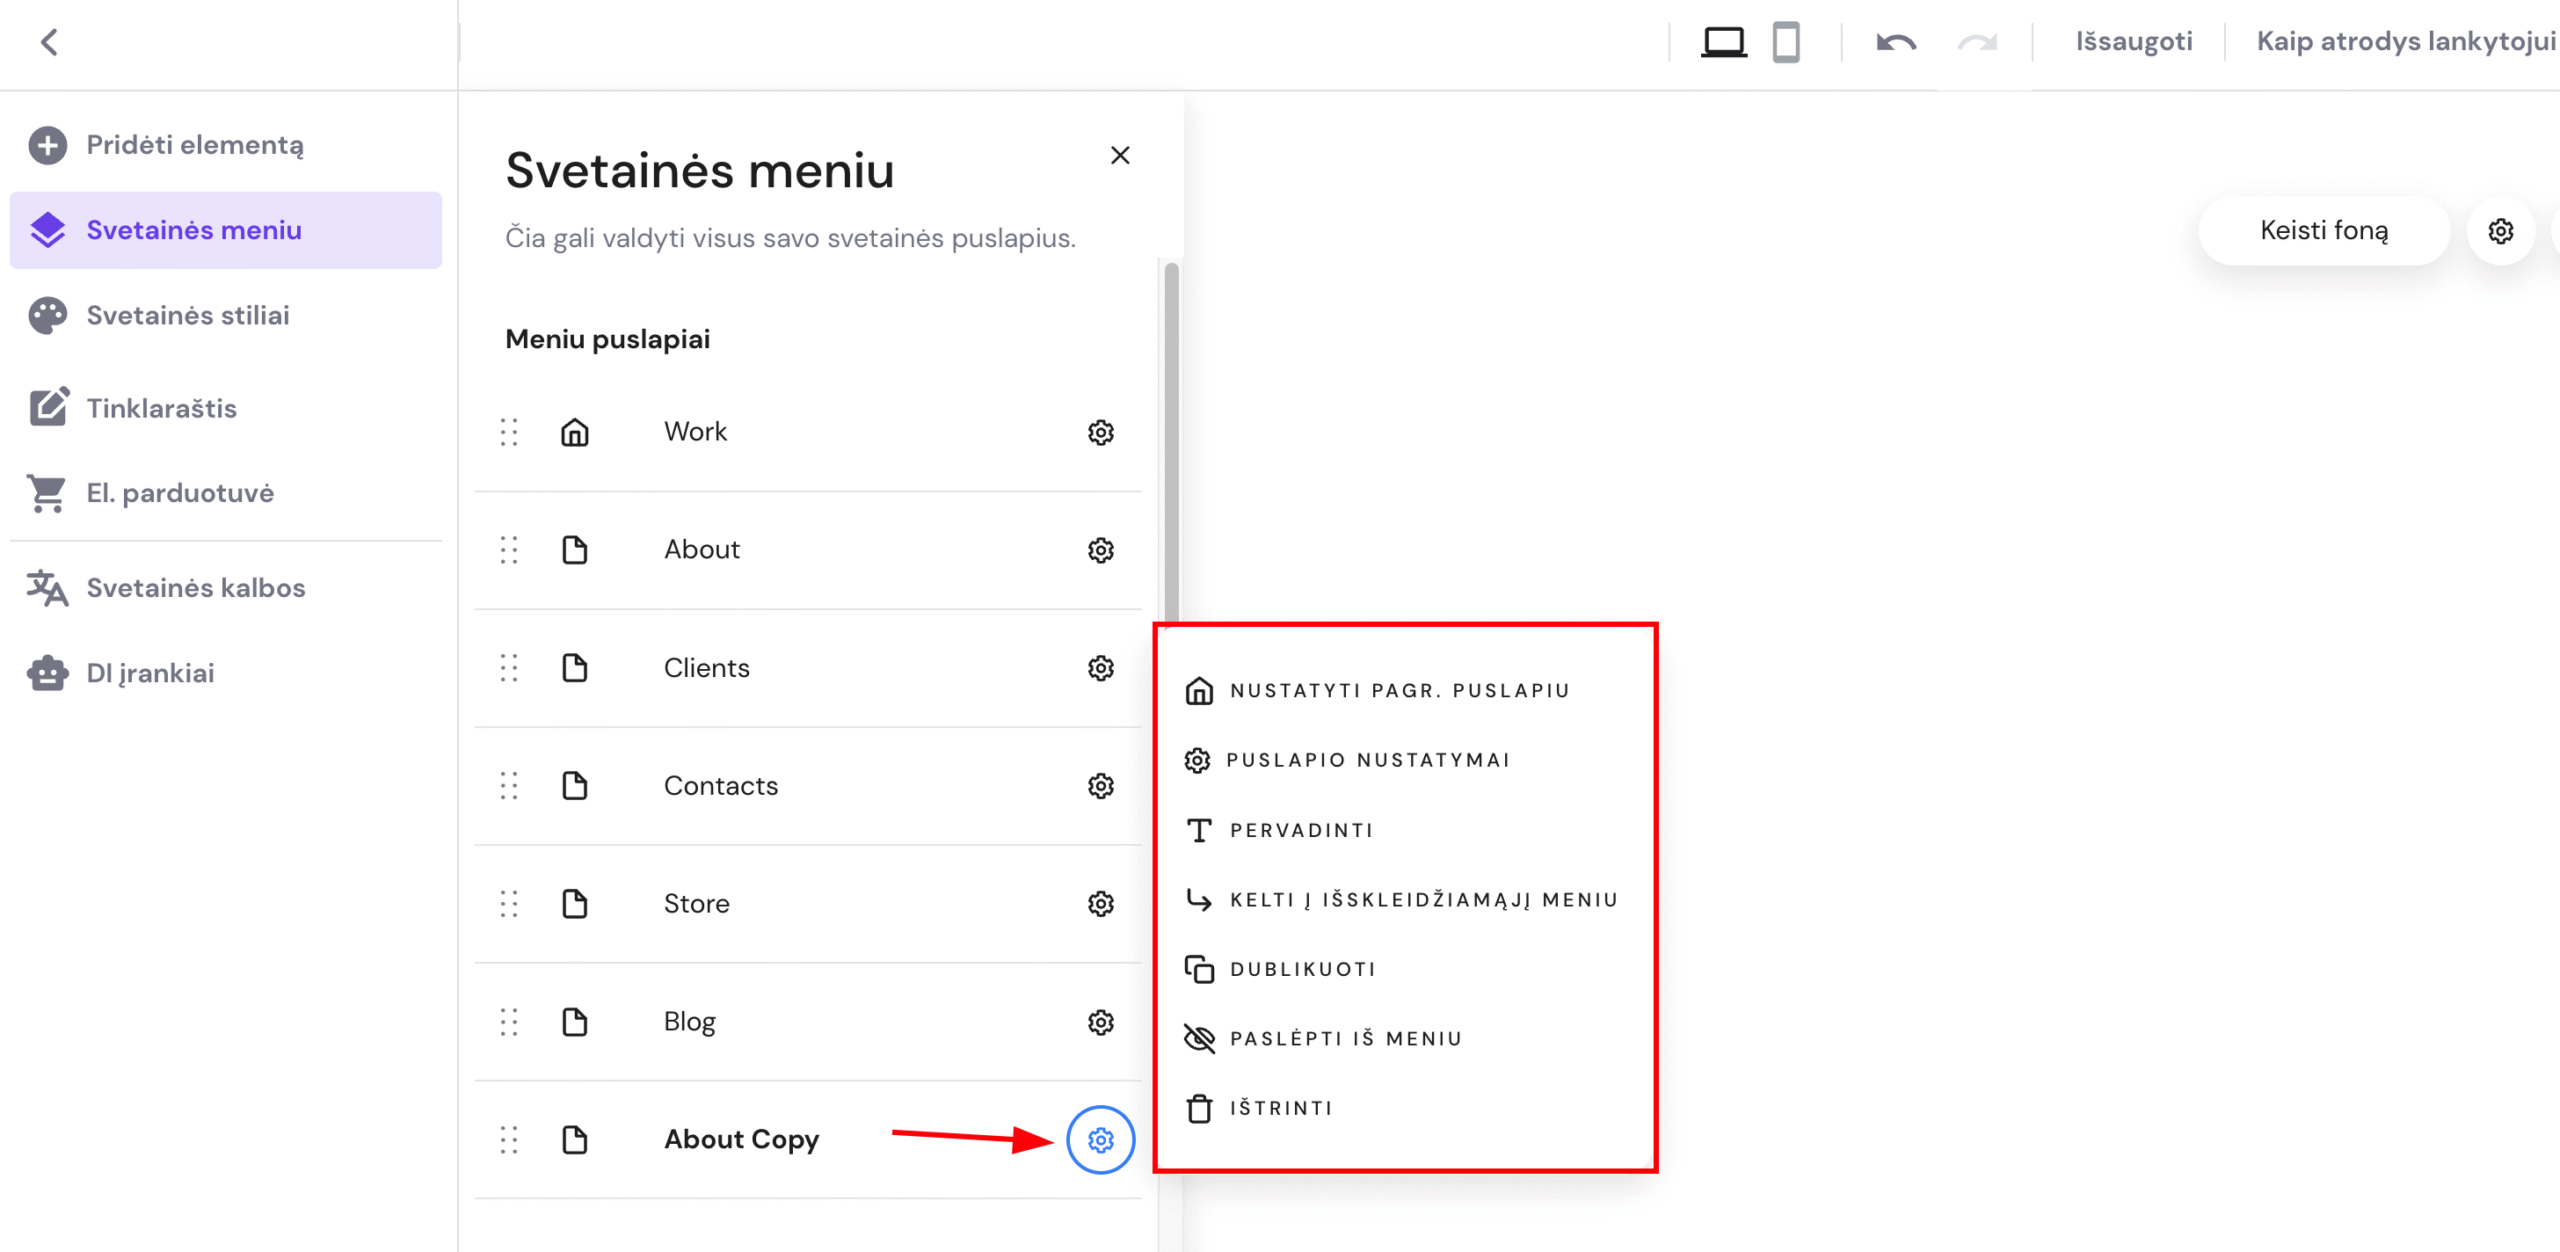
Task: Select Dublikuoti from context menu
Action: [1302, 969]
